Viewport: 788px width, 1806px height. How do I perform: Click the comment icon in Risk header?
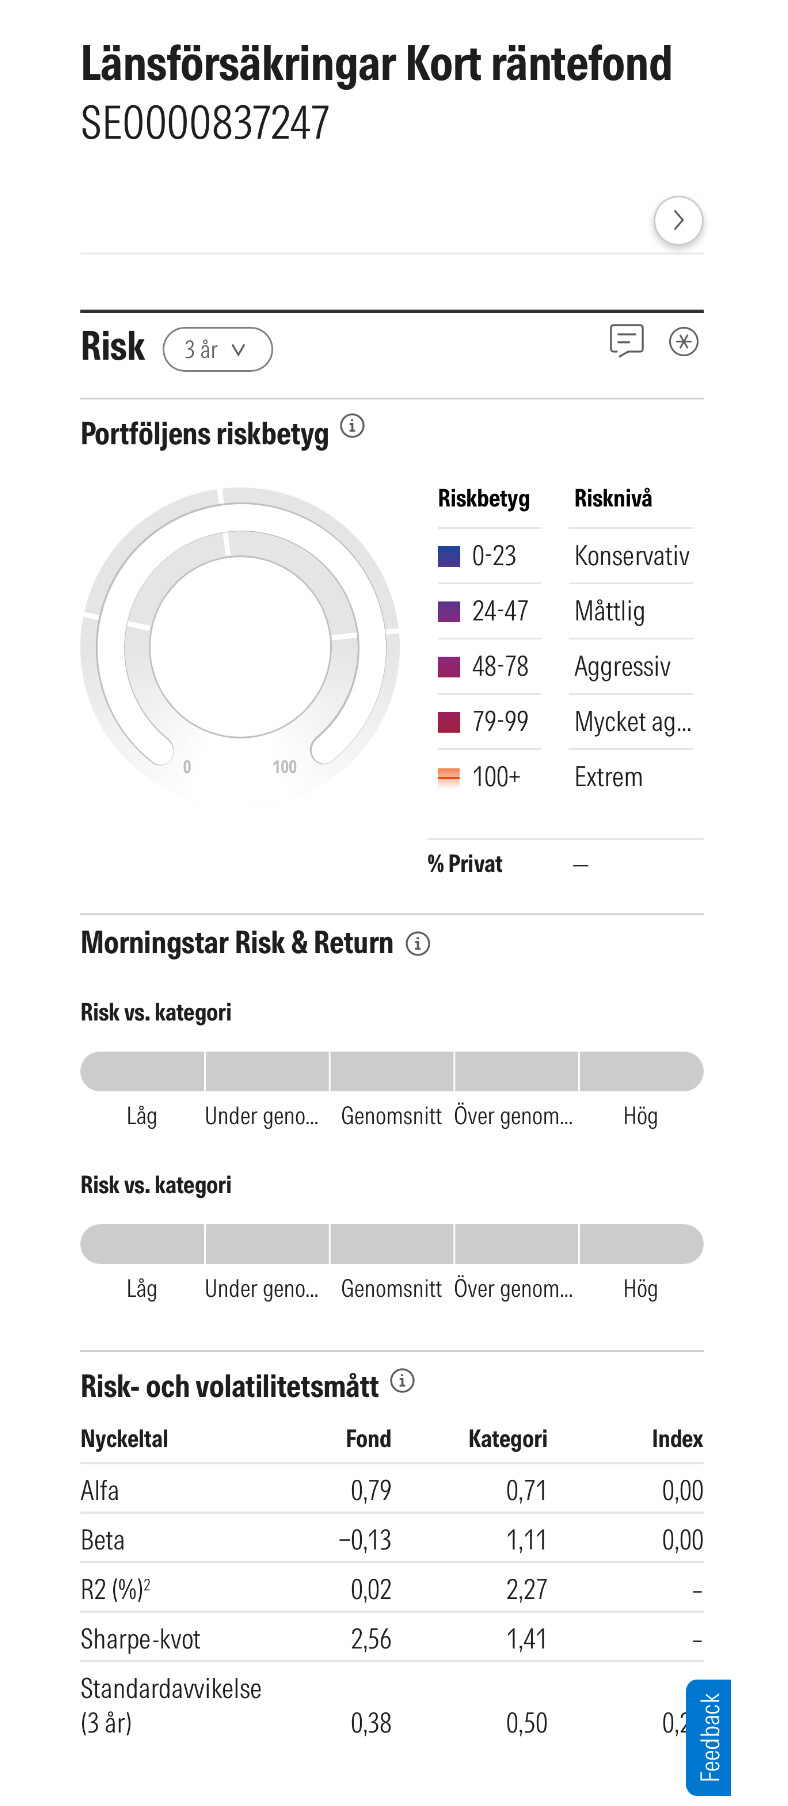pos(626,341)
